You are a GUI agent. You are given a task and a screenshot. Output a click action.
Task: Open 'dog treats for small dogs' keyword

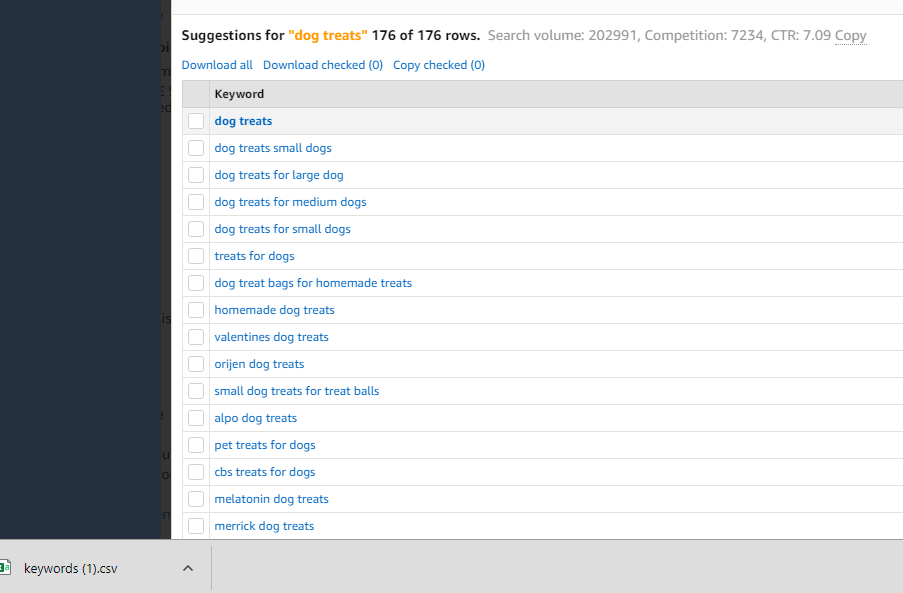click(282, 229)
